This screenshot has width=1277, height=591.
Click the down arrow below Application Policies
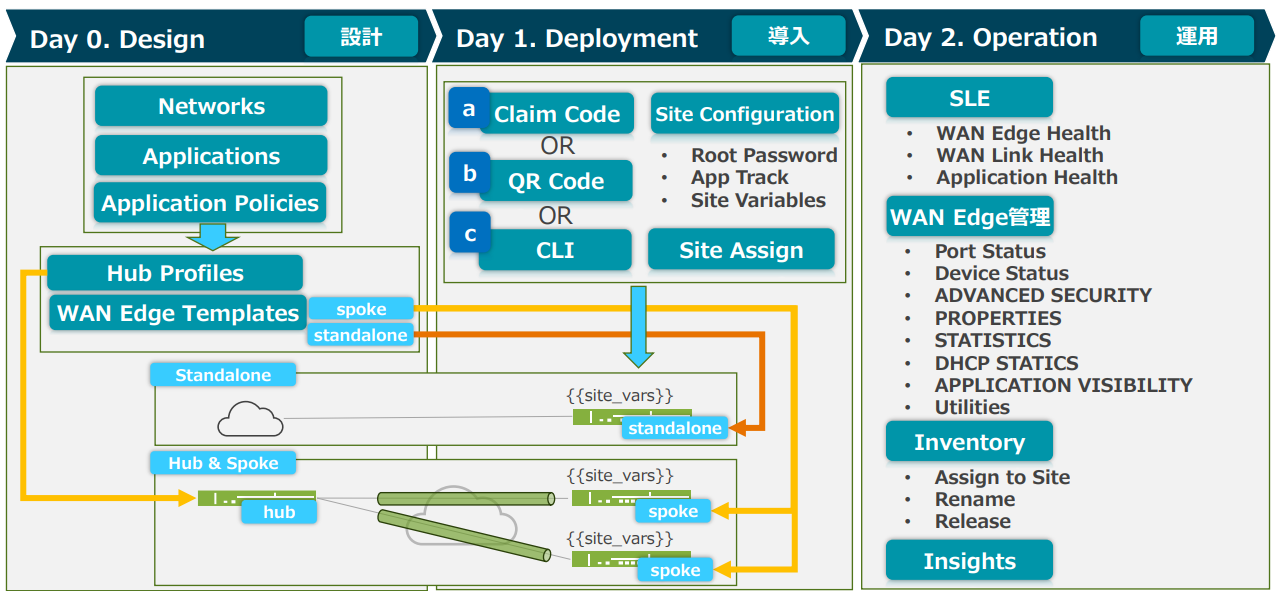click(212, 237)
